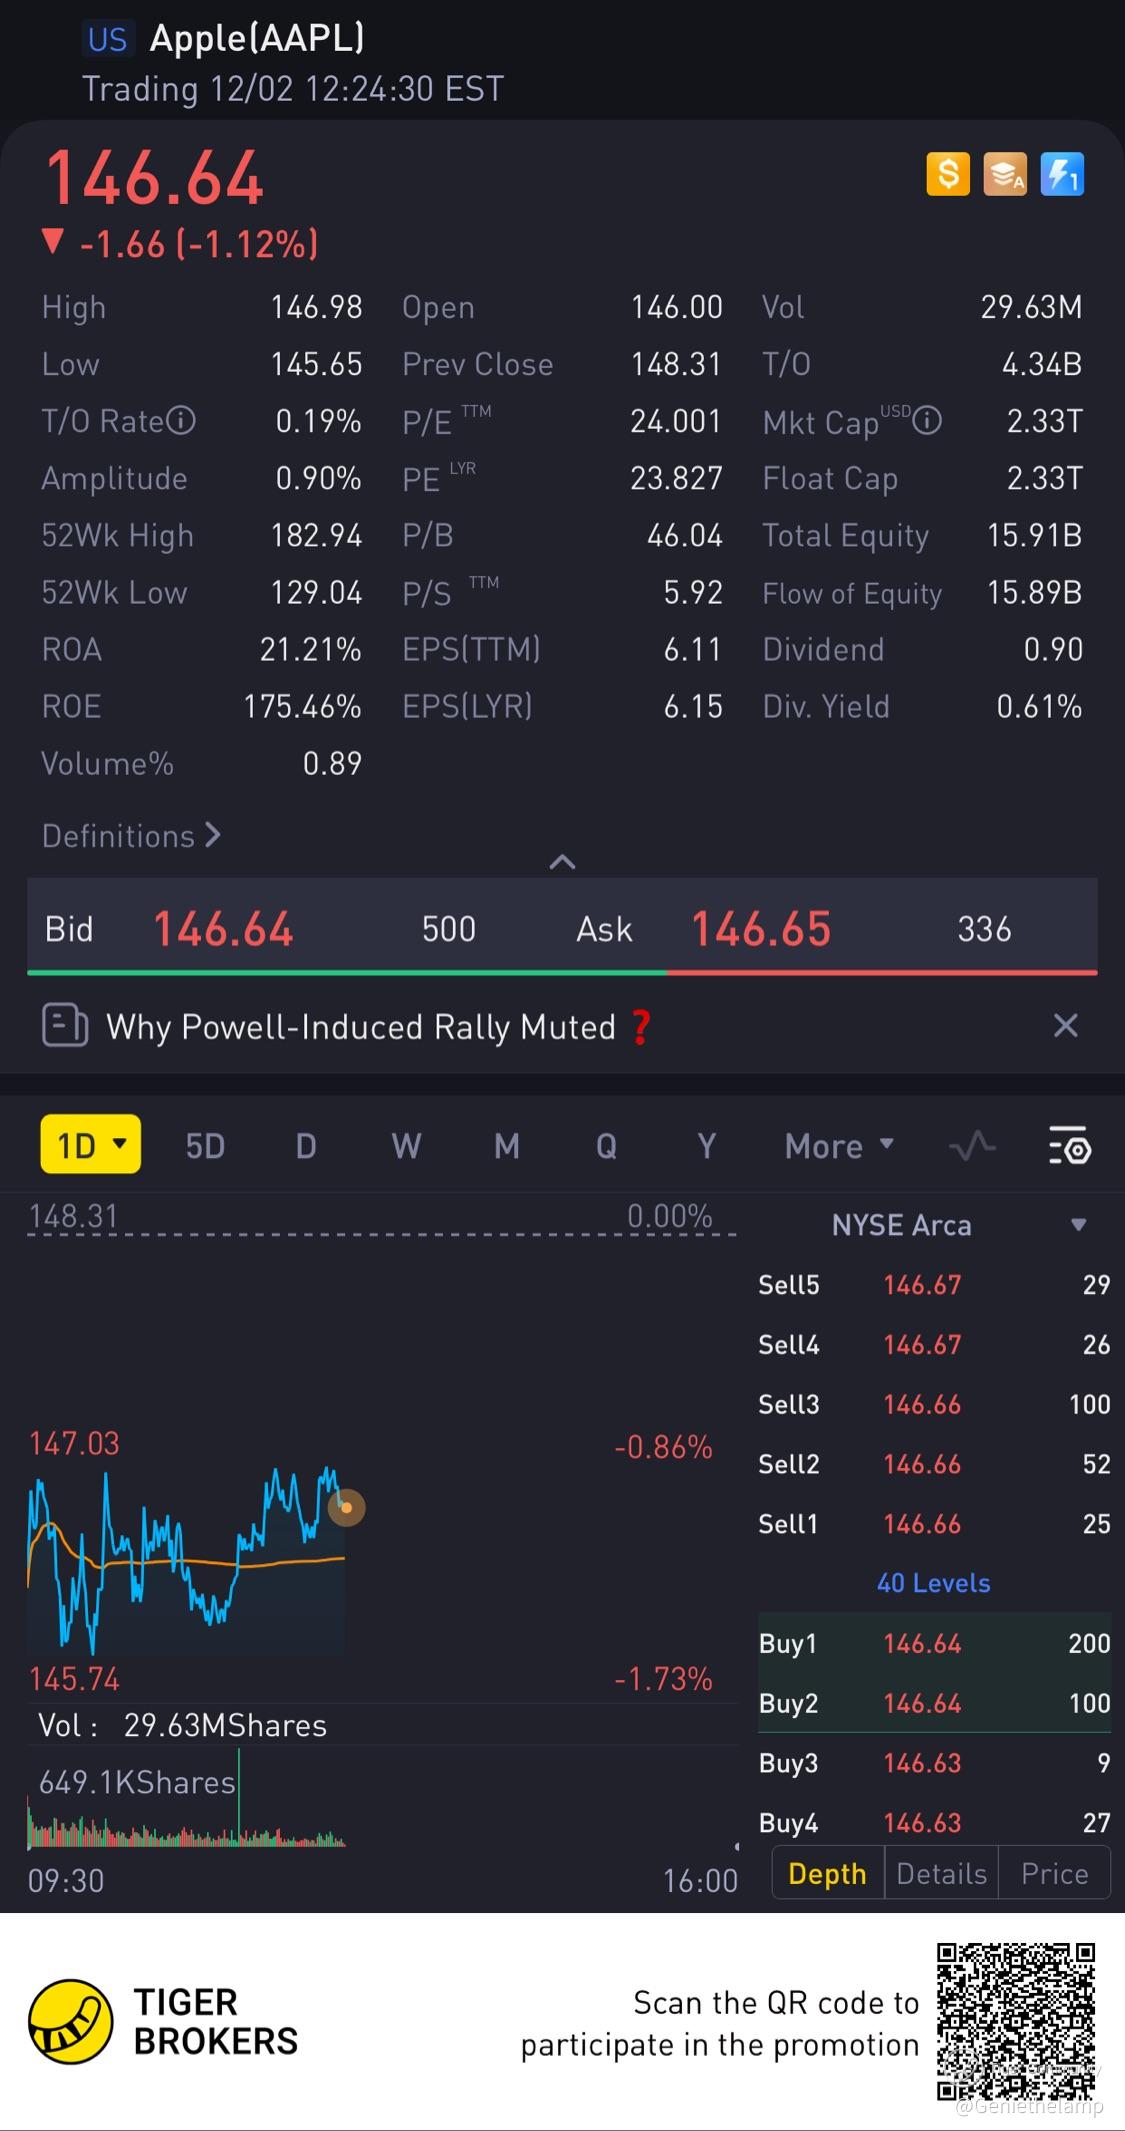Switch order book to Depth view
The image size is (1125, 2131).
tap(827, 1873)
